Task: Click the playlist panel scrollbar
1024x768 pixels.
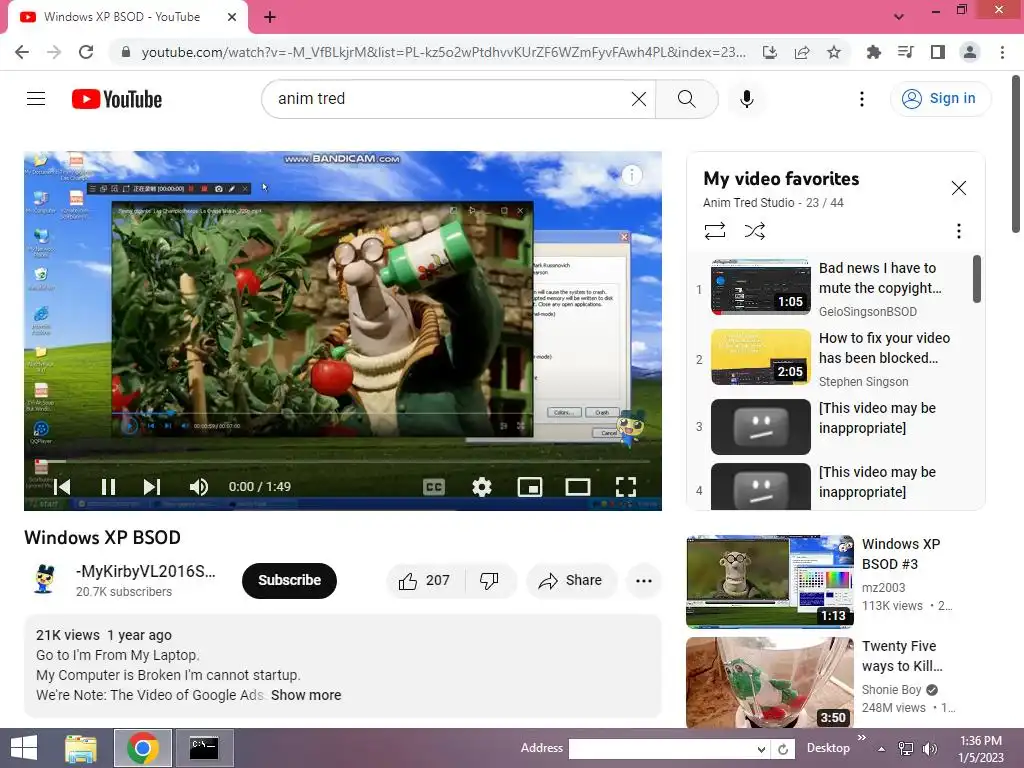Action: click(977, 279)
